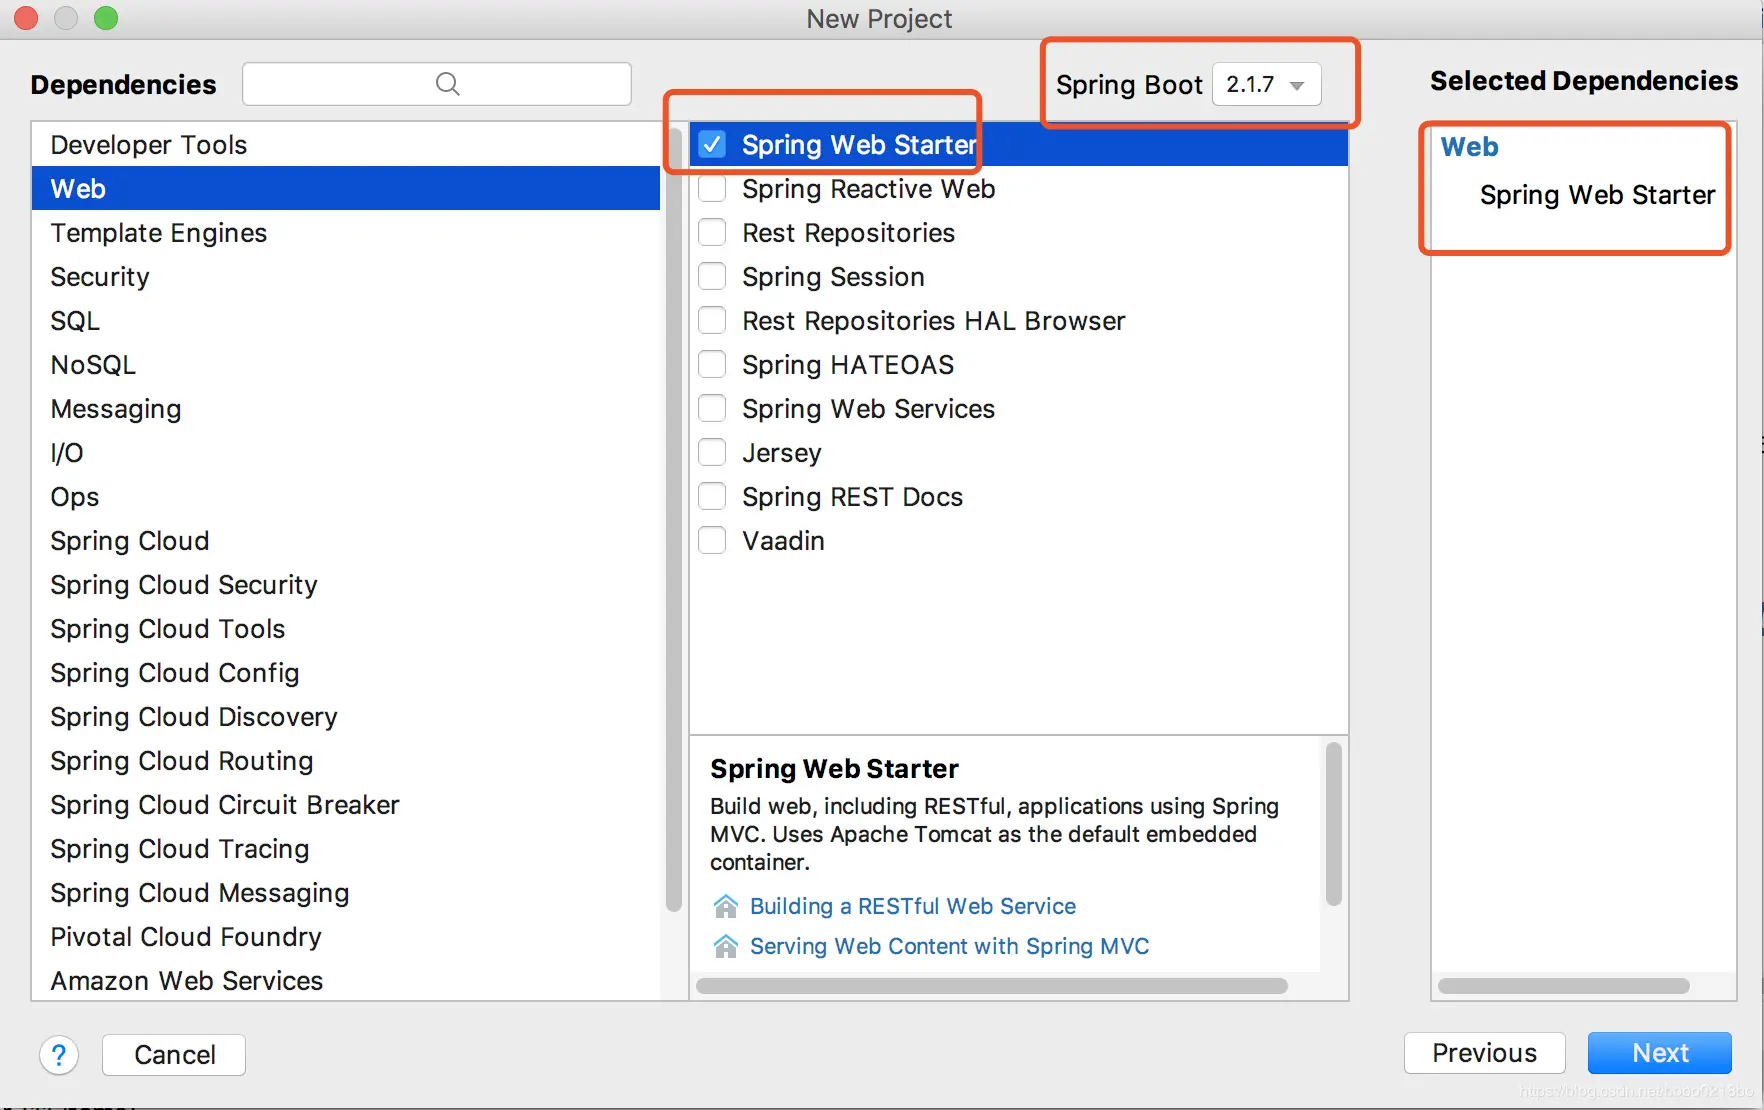The height and width of the screenshot is (1110, 1764).
Task: Select the NoSQL category
Action: click(346, 365)
